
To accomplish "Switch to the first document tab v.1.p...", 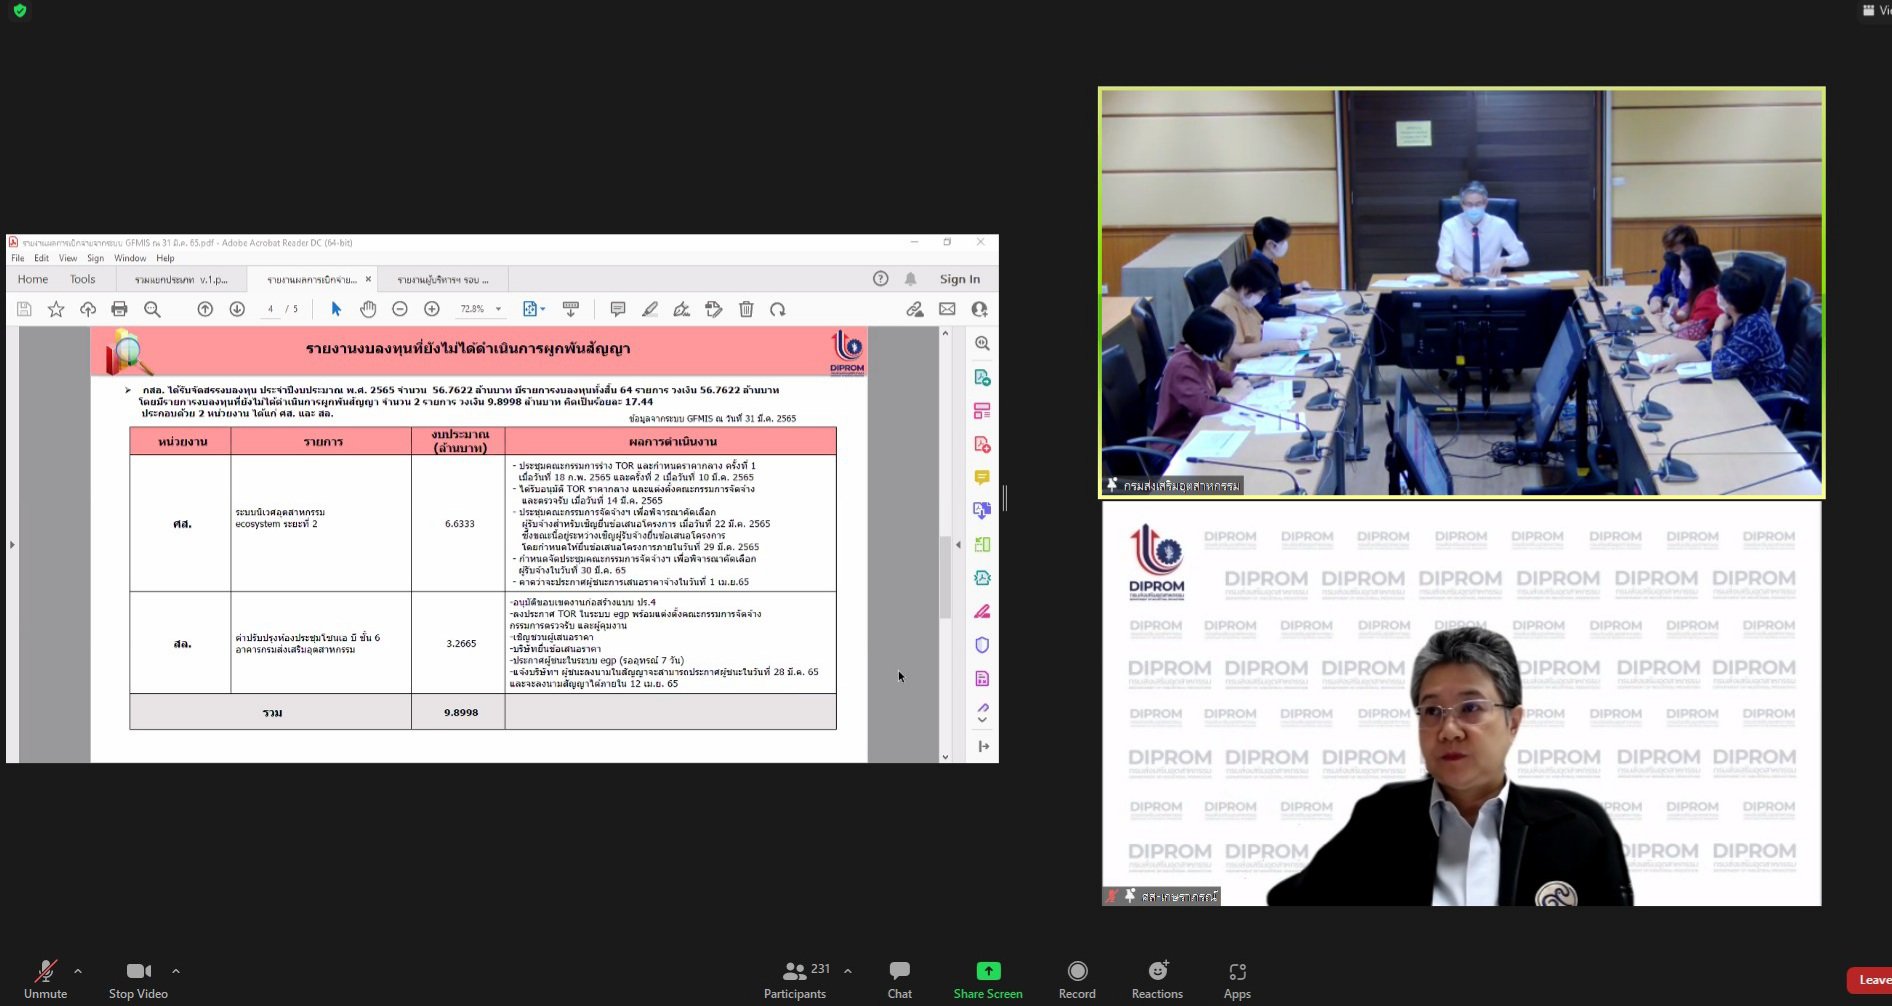I will (181, 280).
